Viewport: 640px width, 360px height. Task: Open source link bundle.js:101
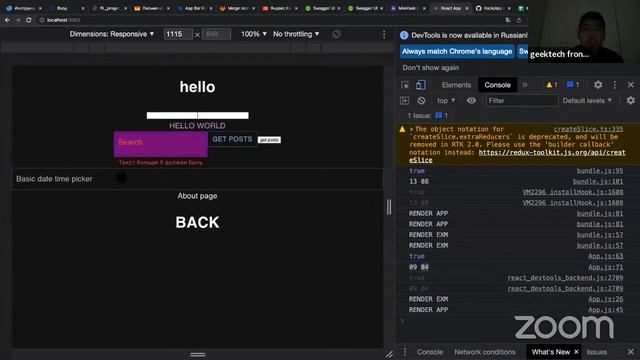(x=598, y=182)
